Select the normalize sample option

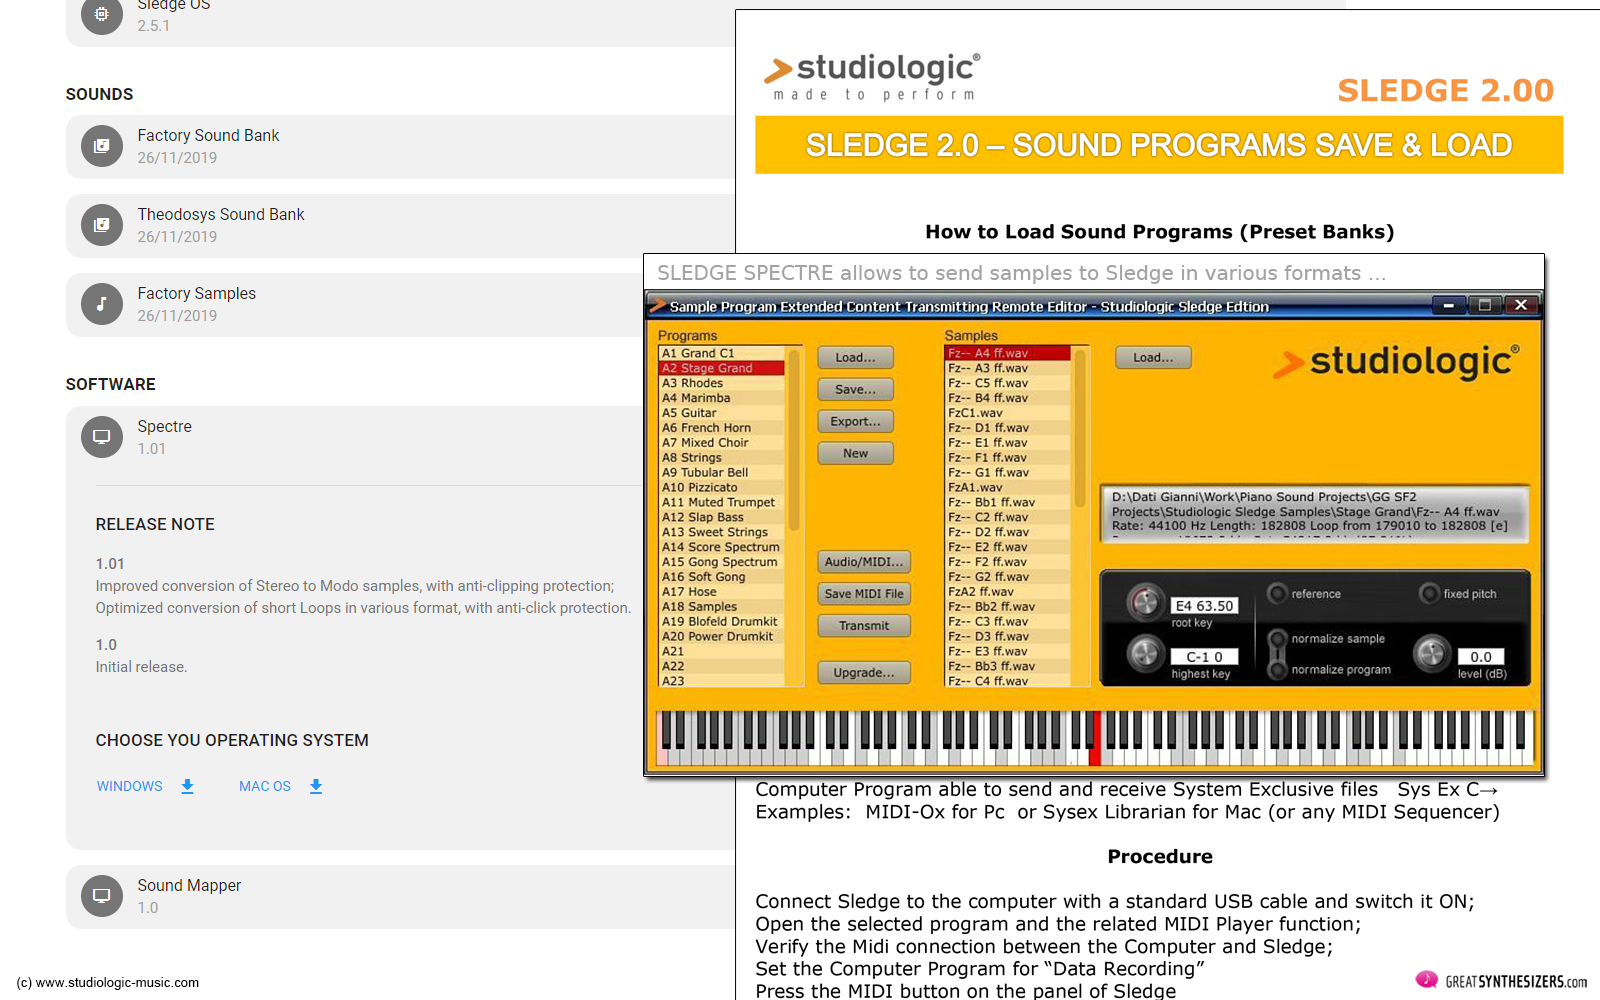tap(1277, 638)
